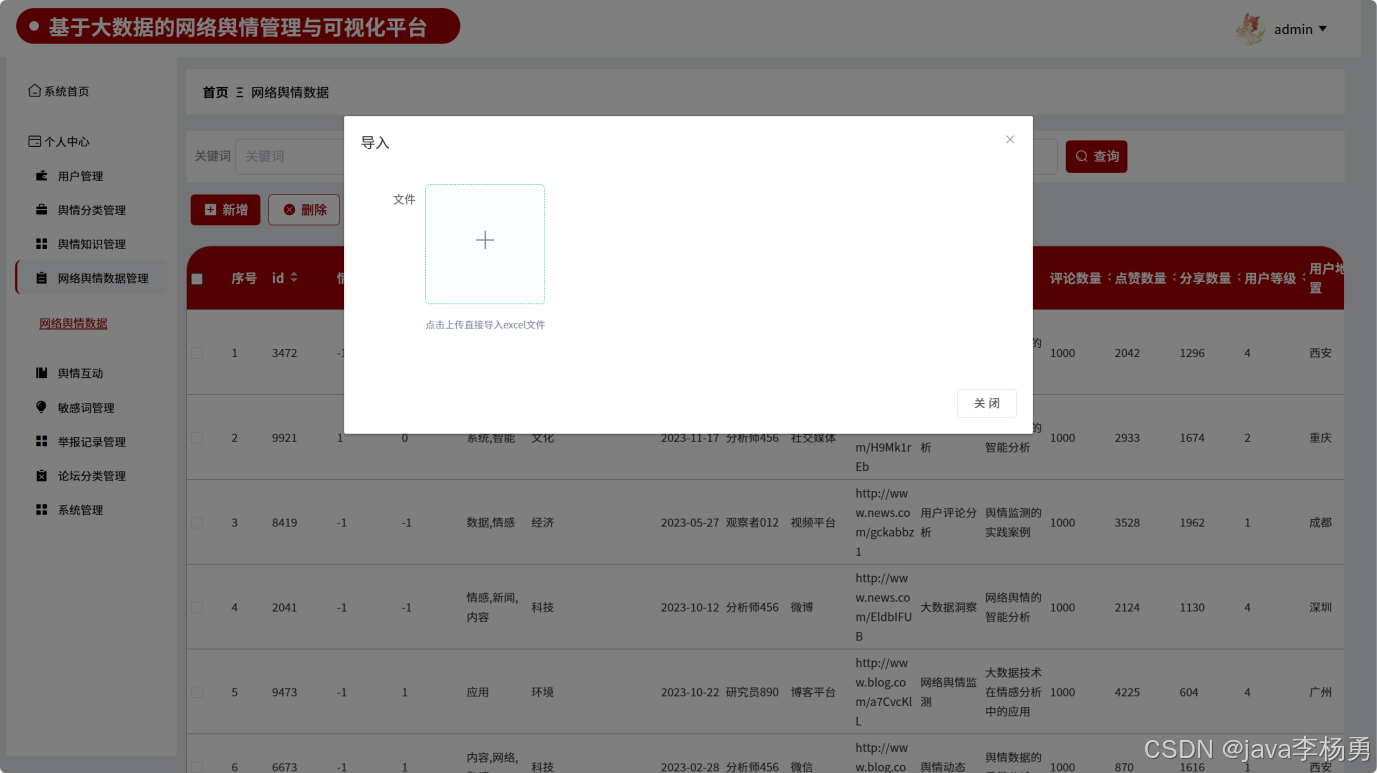Click the 舆情知识管理 grid icon
The image size is (1377, 773).
click(41, 244)
